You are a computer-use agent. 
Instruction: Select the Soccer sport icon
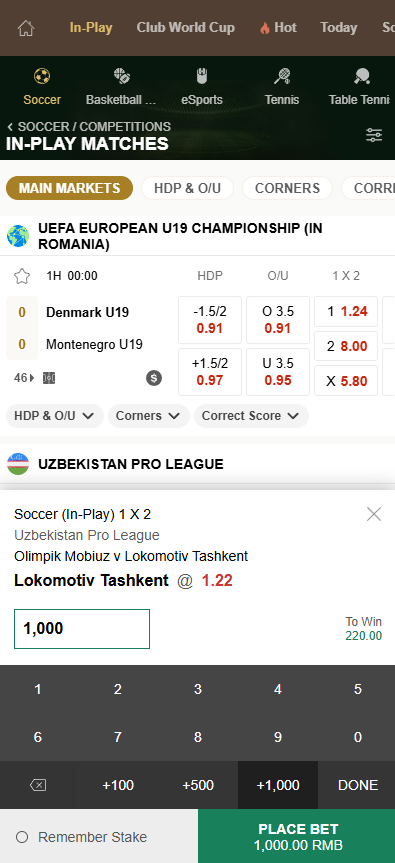point(42,77)
